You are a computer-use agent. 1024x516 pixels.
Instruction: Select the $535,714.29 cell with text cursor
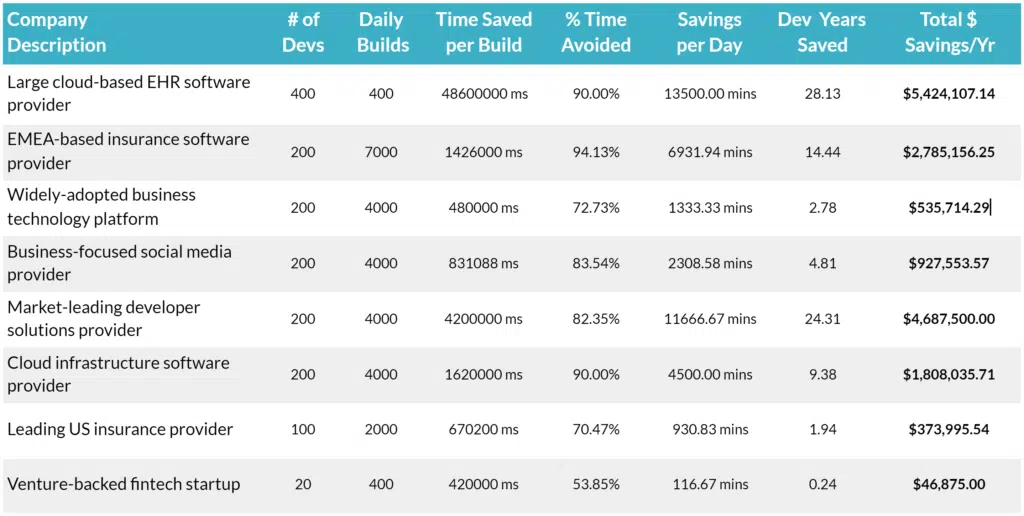pyautogui.click(x=949, y=208)
